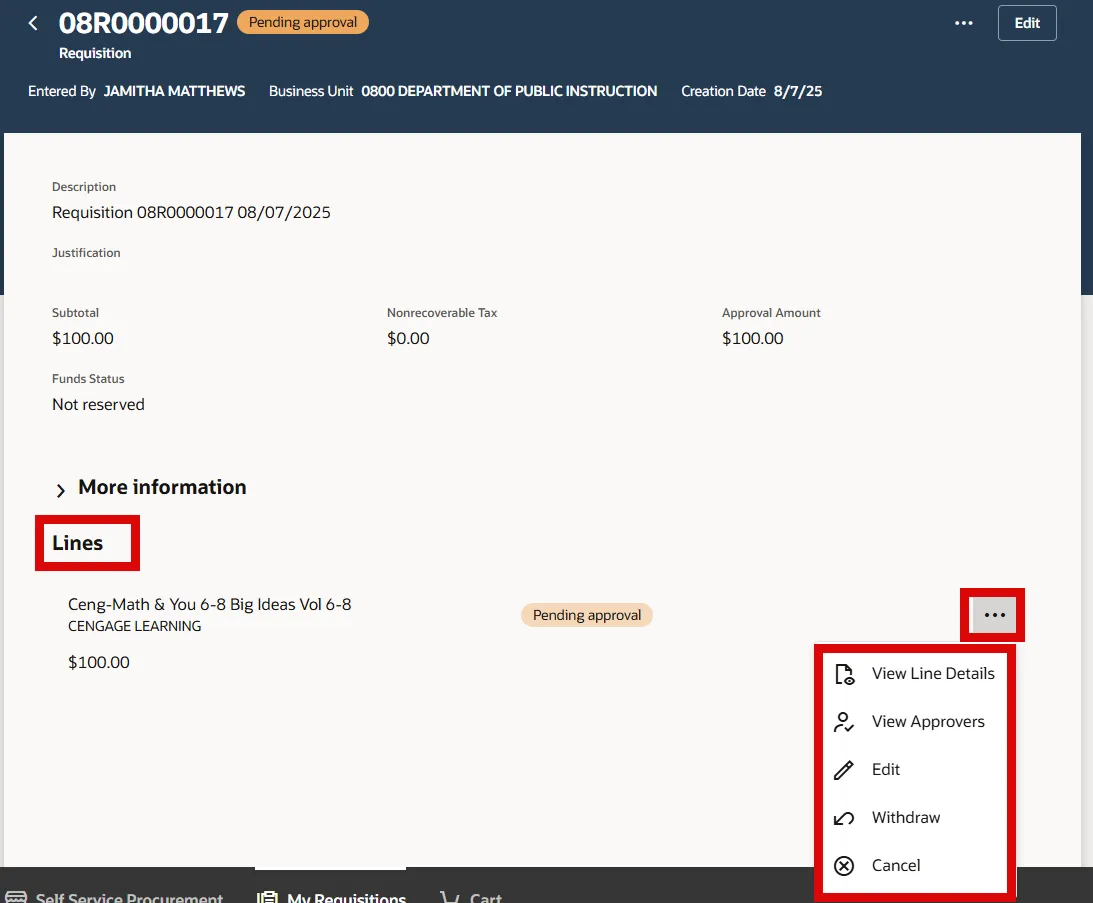This screenshot has width=1093, height=903.
Task: Open the Cart in the bottom bar
Action: (x=472, y=897)
